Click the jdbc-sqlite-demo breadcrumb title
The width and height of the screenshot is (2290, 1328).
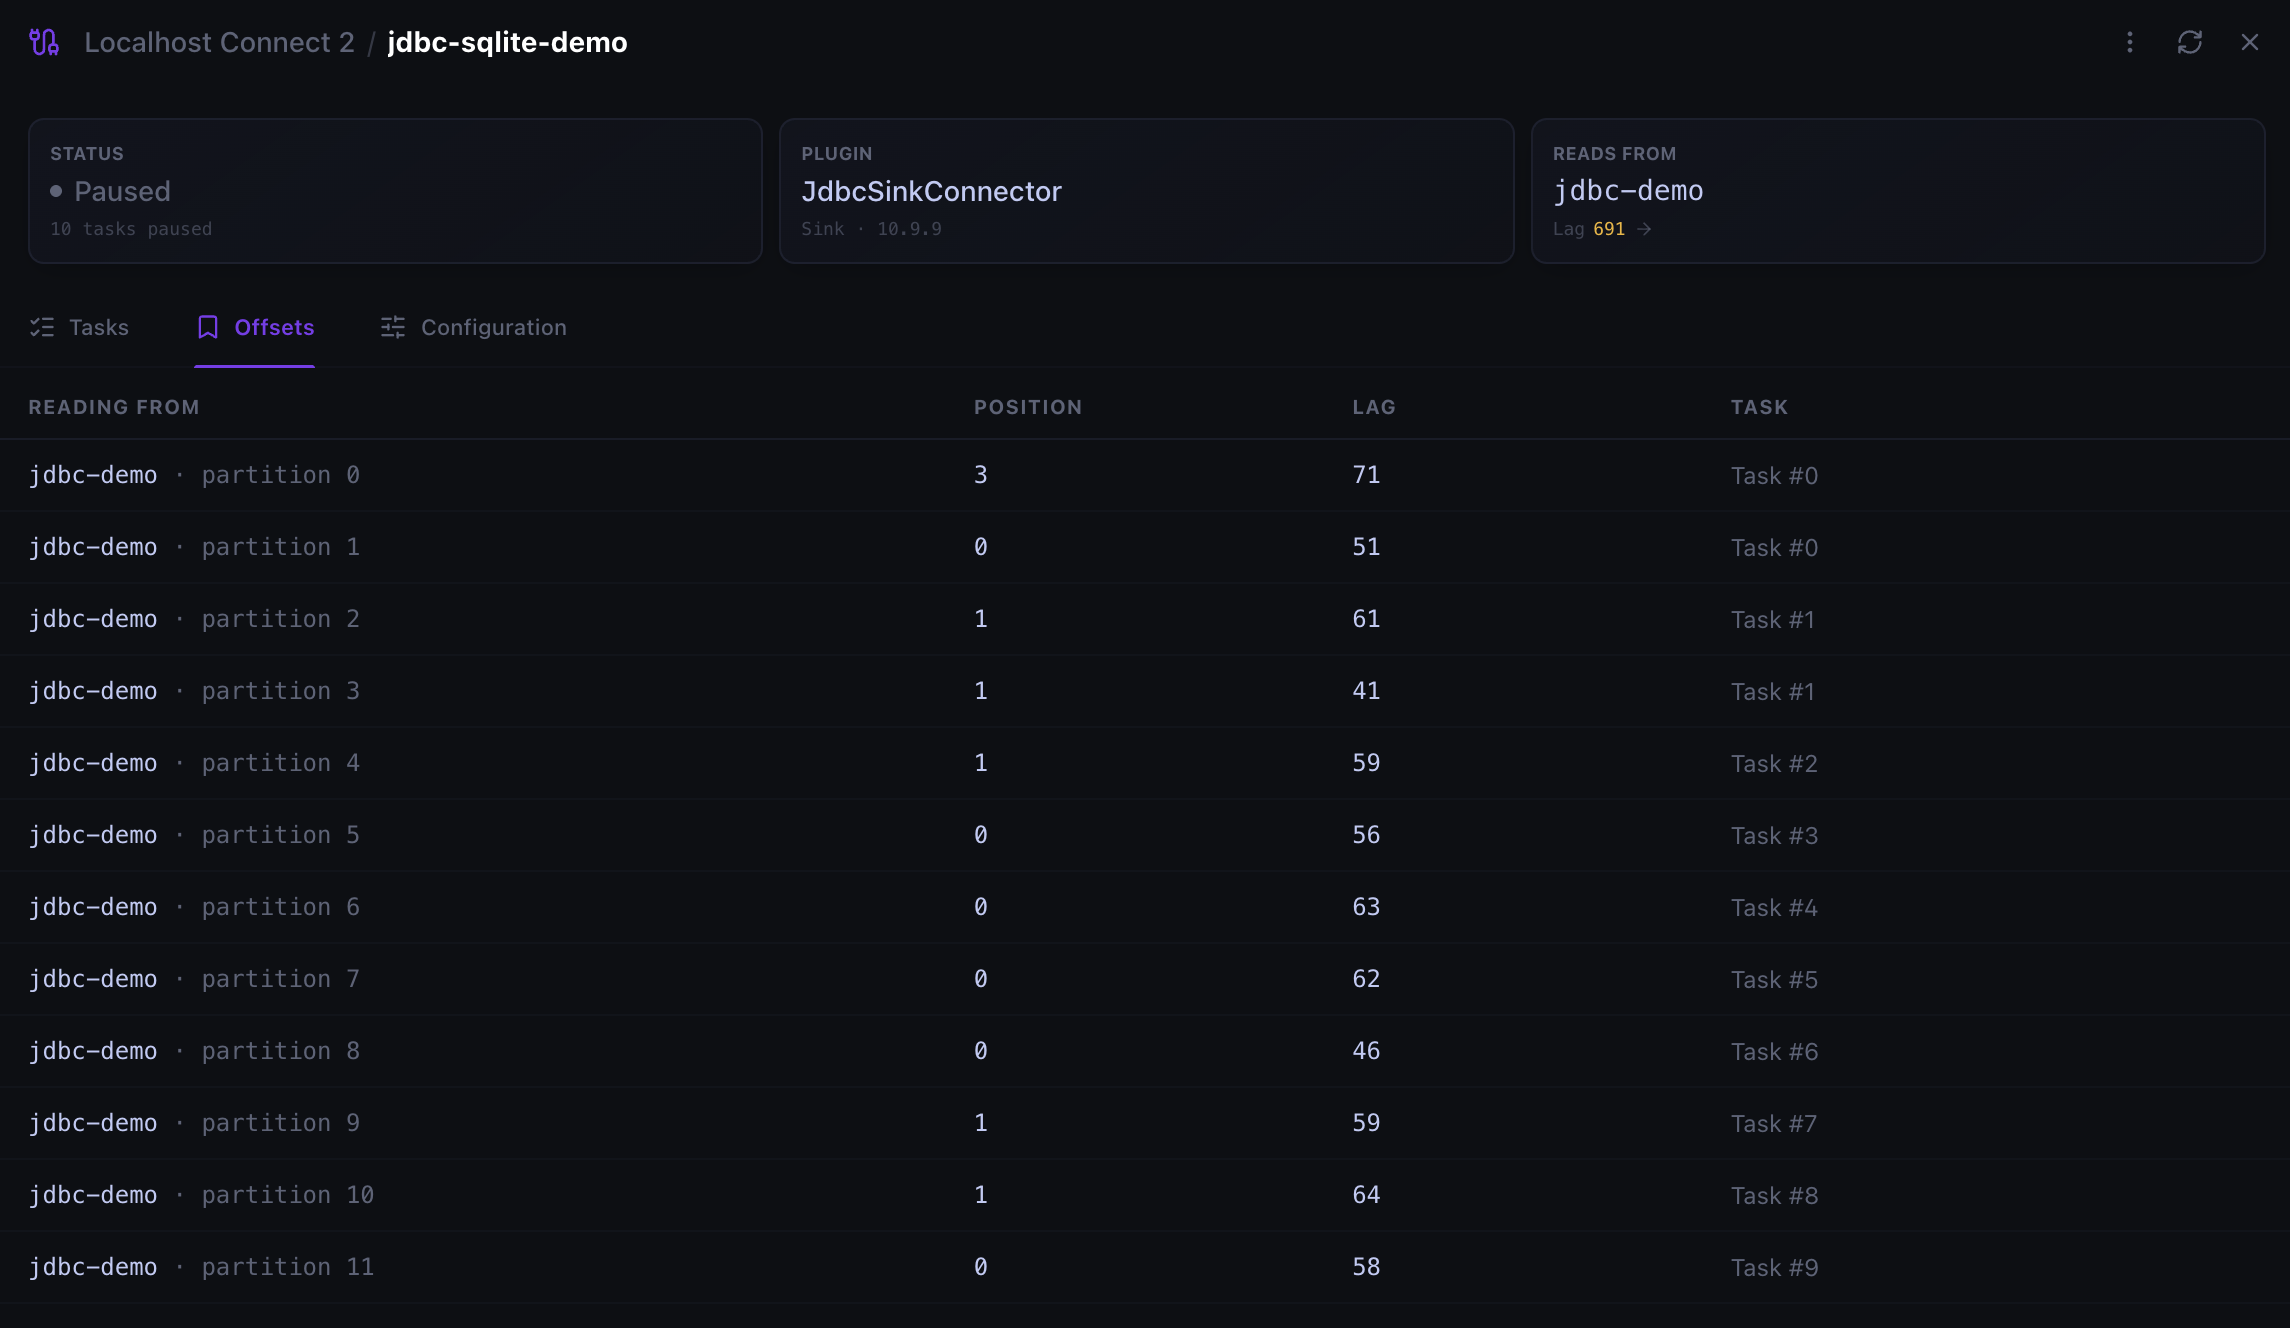coord(507,42)
